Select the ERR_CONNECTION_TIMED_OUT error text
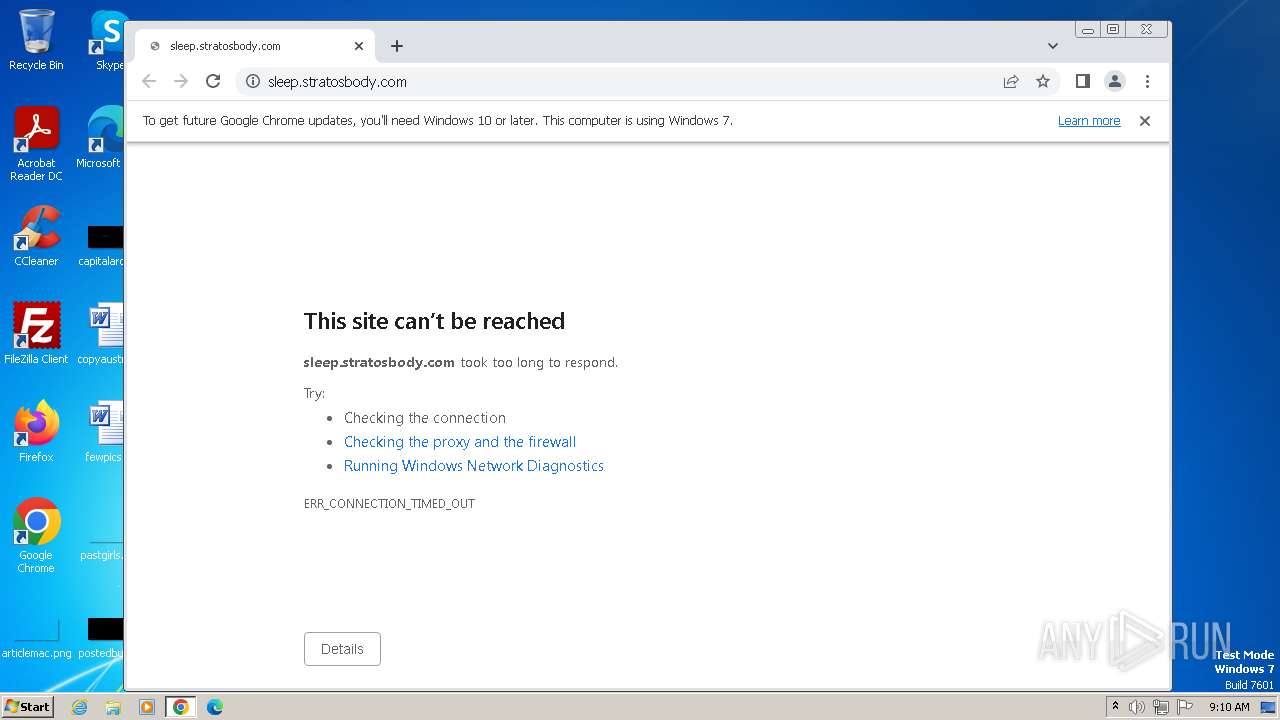The width and height of the screenshot is (1280, 720). click(389, 504)
